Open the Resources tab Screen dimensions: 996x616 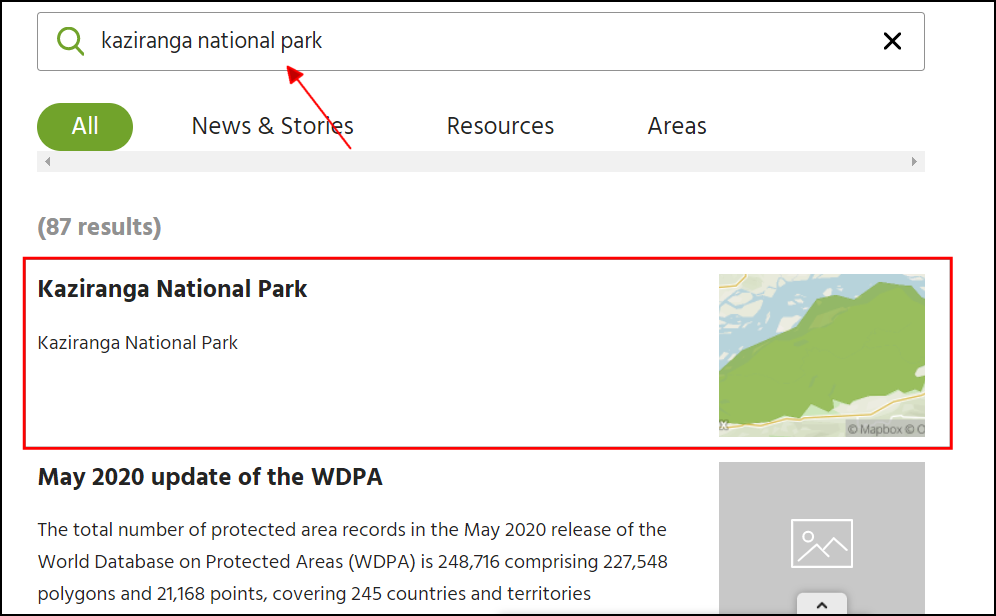tap(500, 127)
